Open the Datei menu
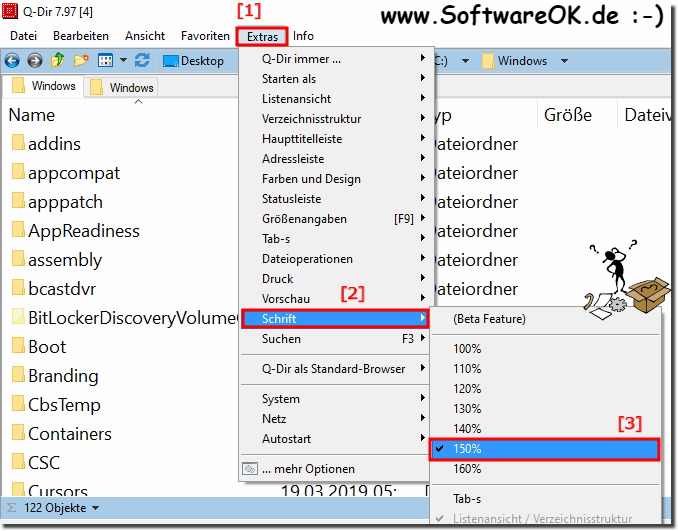Viewport: 678px width, 531px height. (x=23, y=36)
